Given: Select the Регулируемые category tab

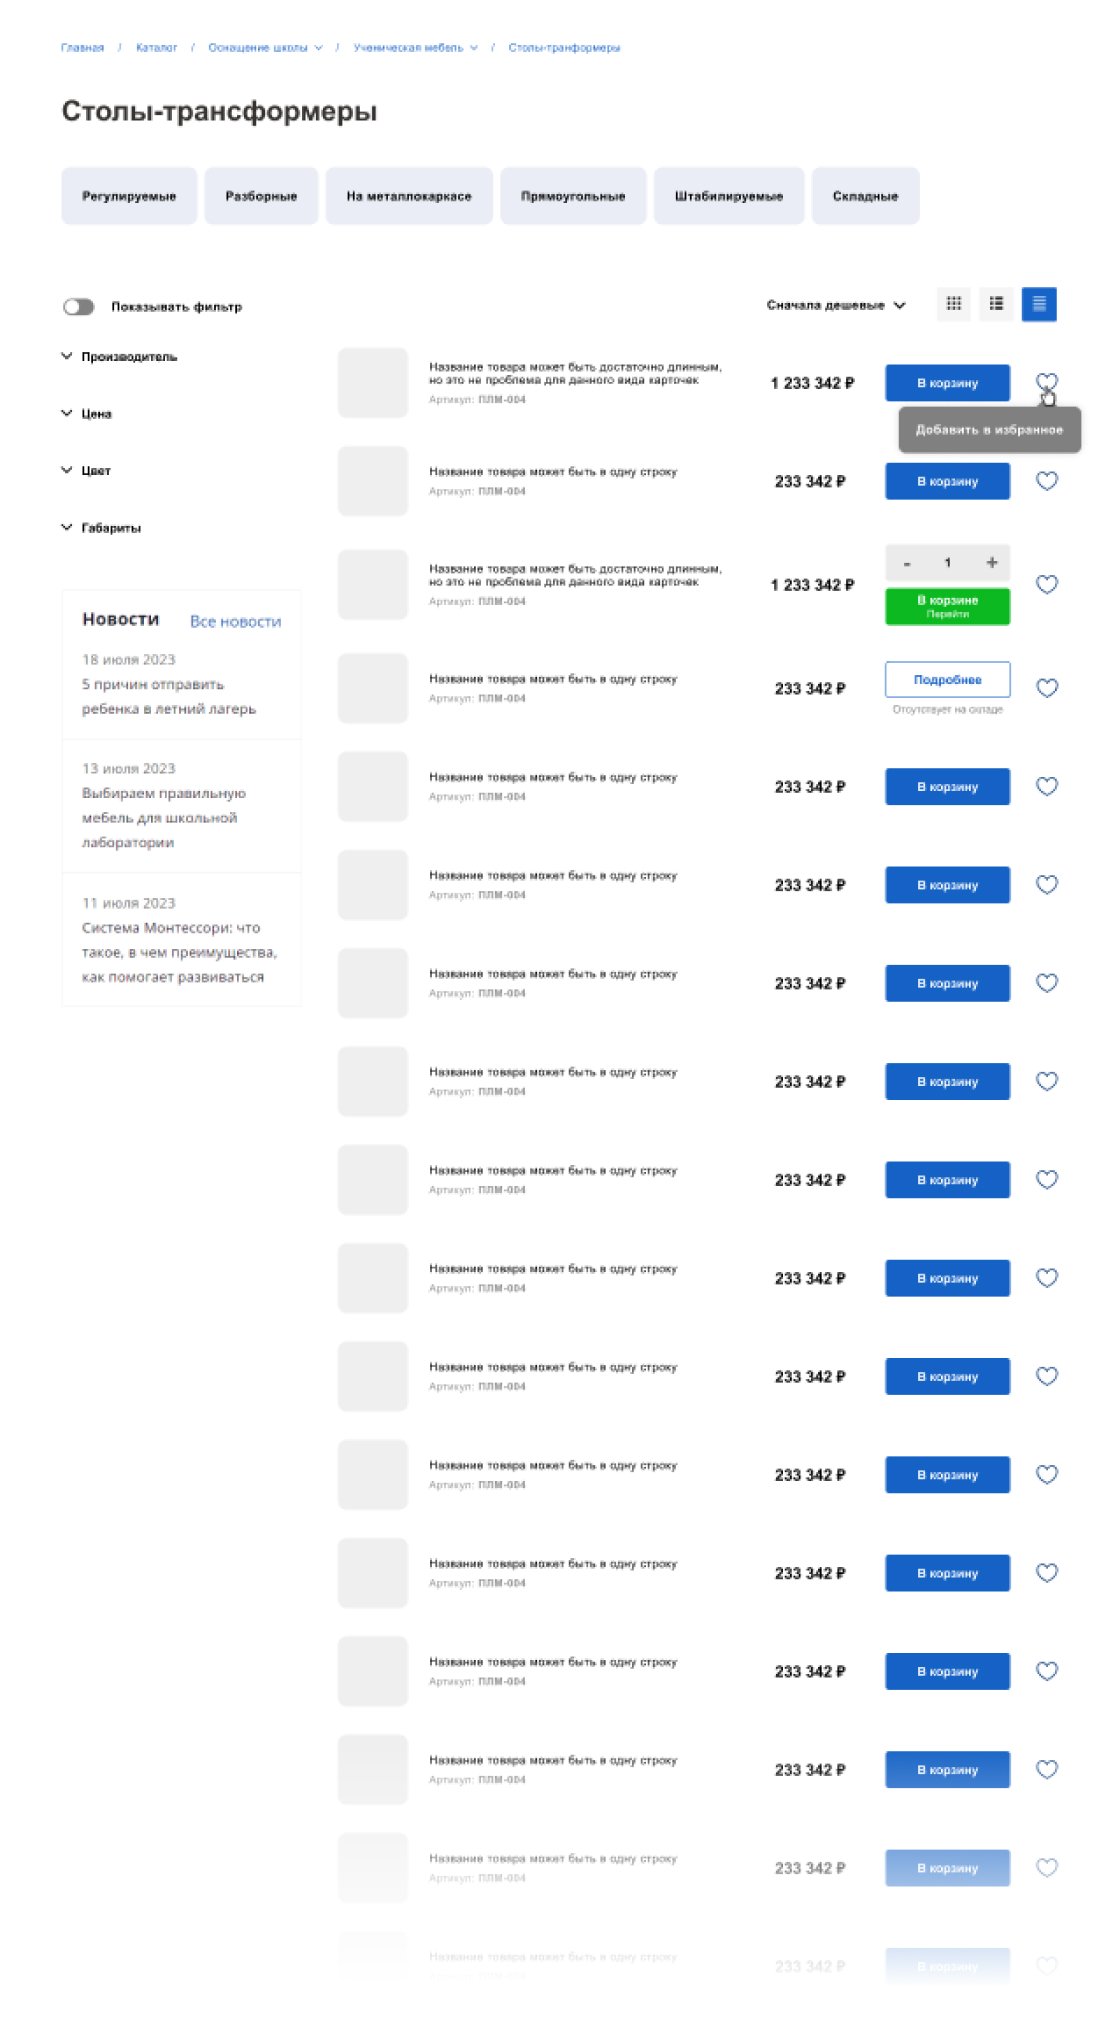Looking at the screenshot, I should pyautogui.click(x=129, y=196).
